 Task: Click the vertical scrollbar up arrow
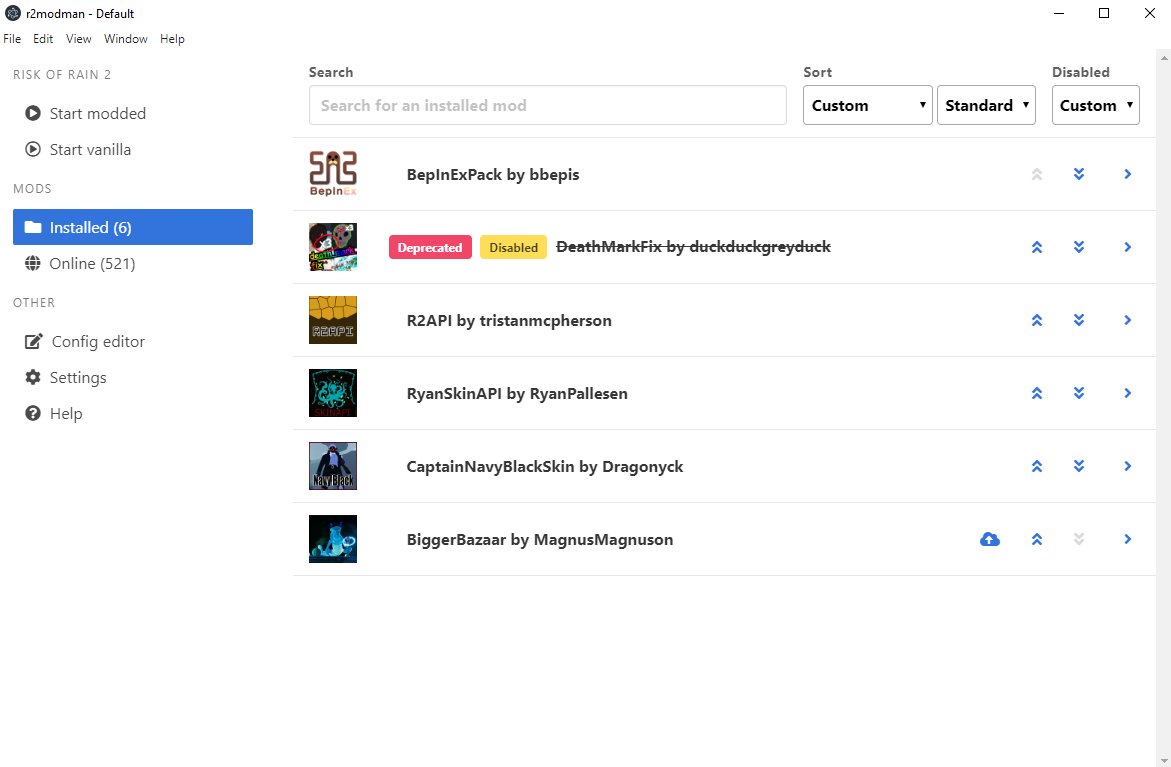point(1164,57)
